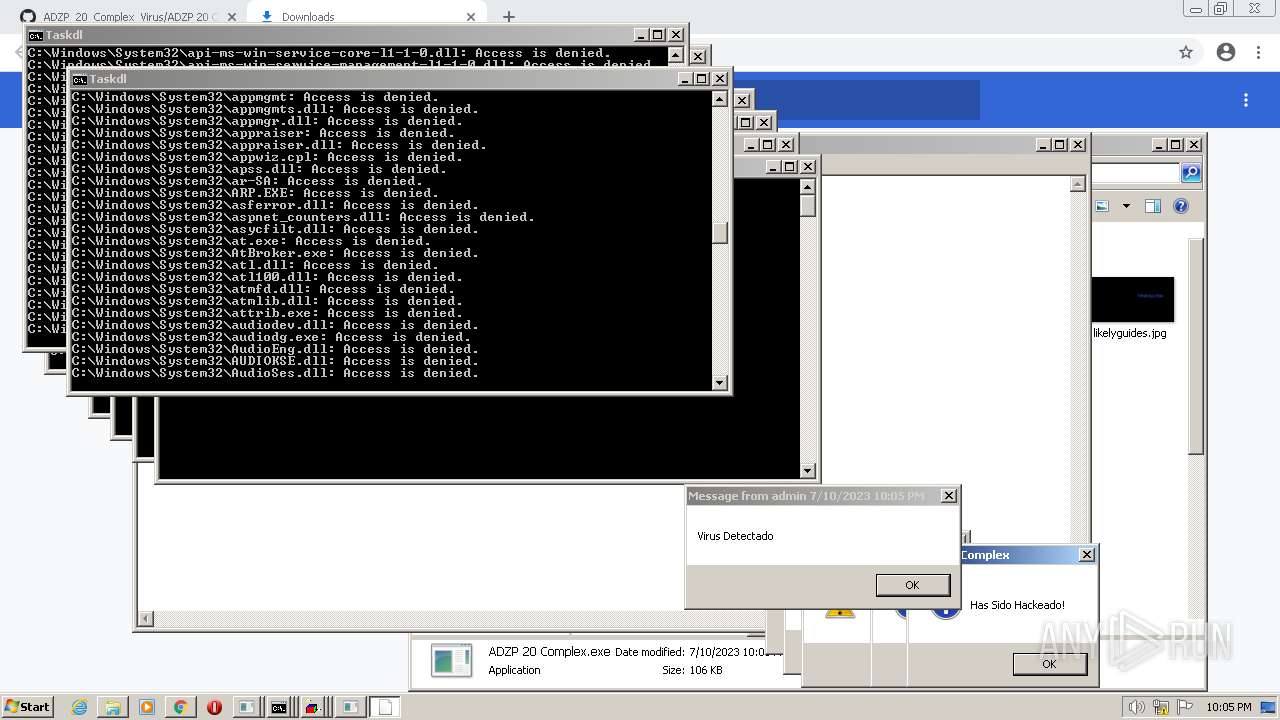Image resolution: width=1280 pixels, height=720 pixels.
Task: Close the Complex dialog window
Action: (x=1087, y=555)
